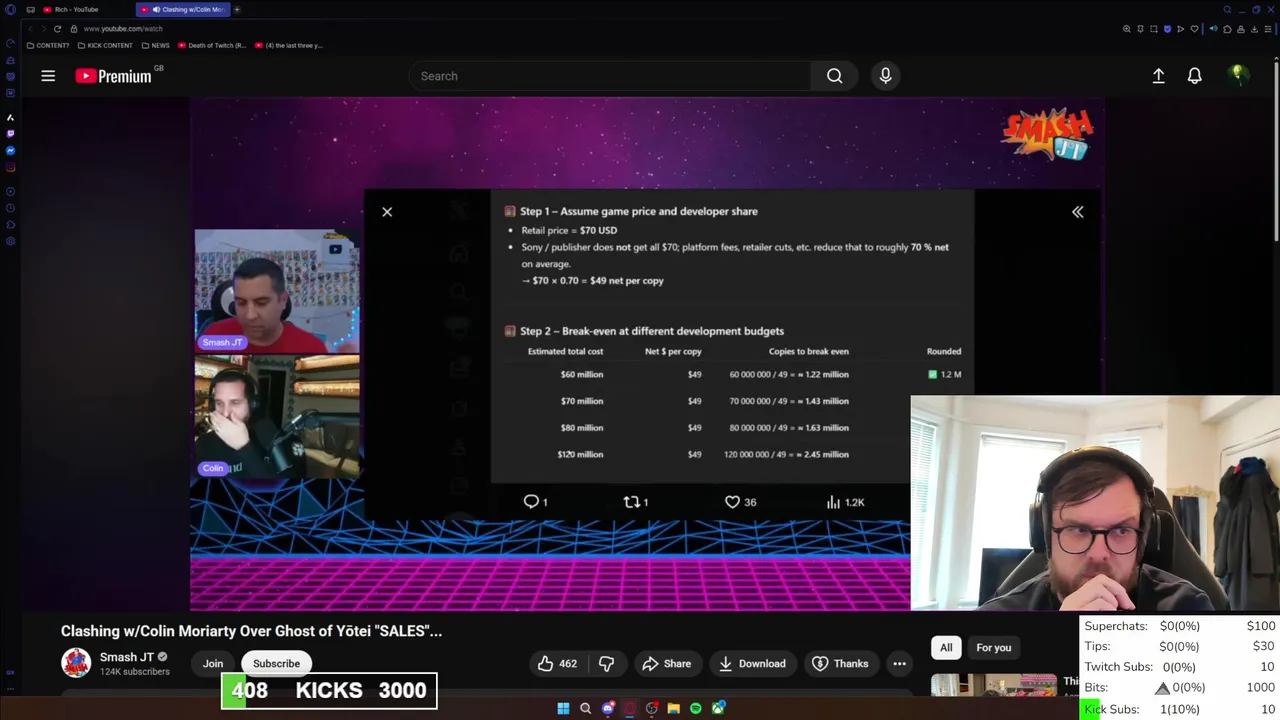Like the video with 462 likes
Screen dimensions: 1280x720
[x=557, y=664]
